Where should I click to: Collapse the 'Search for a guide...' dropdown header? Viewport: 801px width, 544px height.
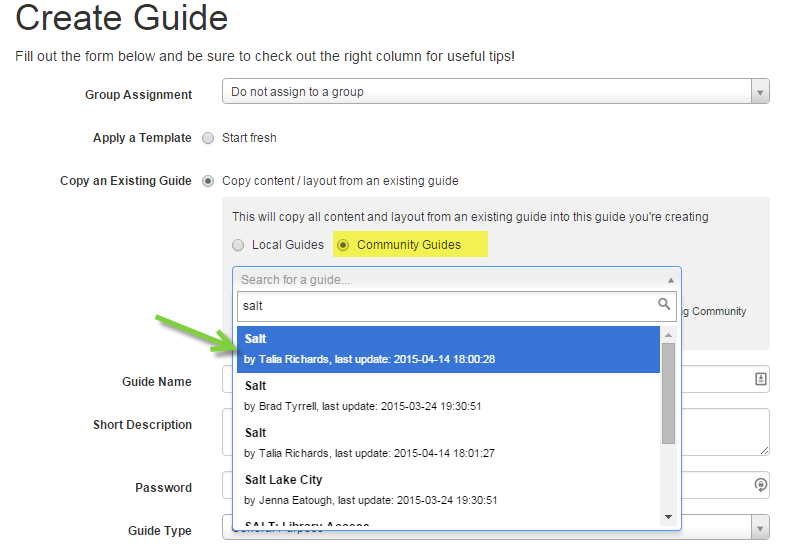point(457,279)
